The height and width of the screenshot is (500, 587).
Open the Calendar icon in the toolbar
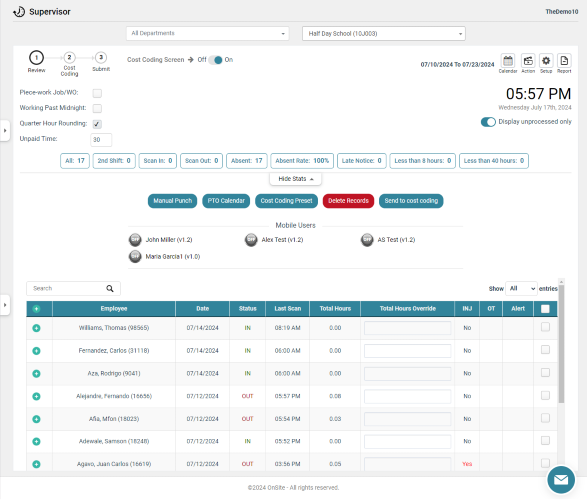tap(508, 61)
